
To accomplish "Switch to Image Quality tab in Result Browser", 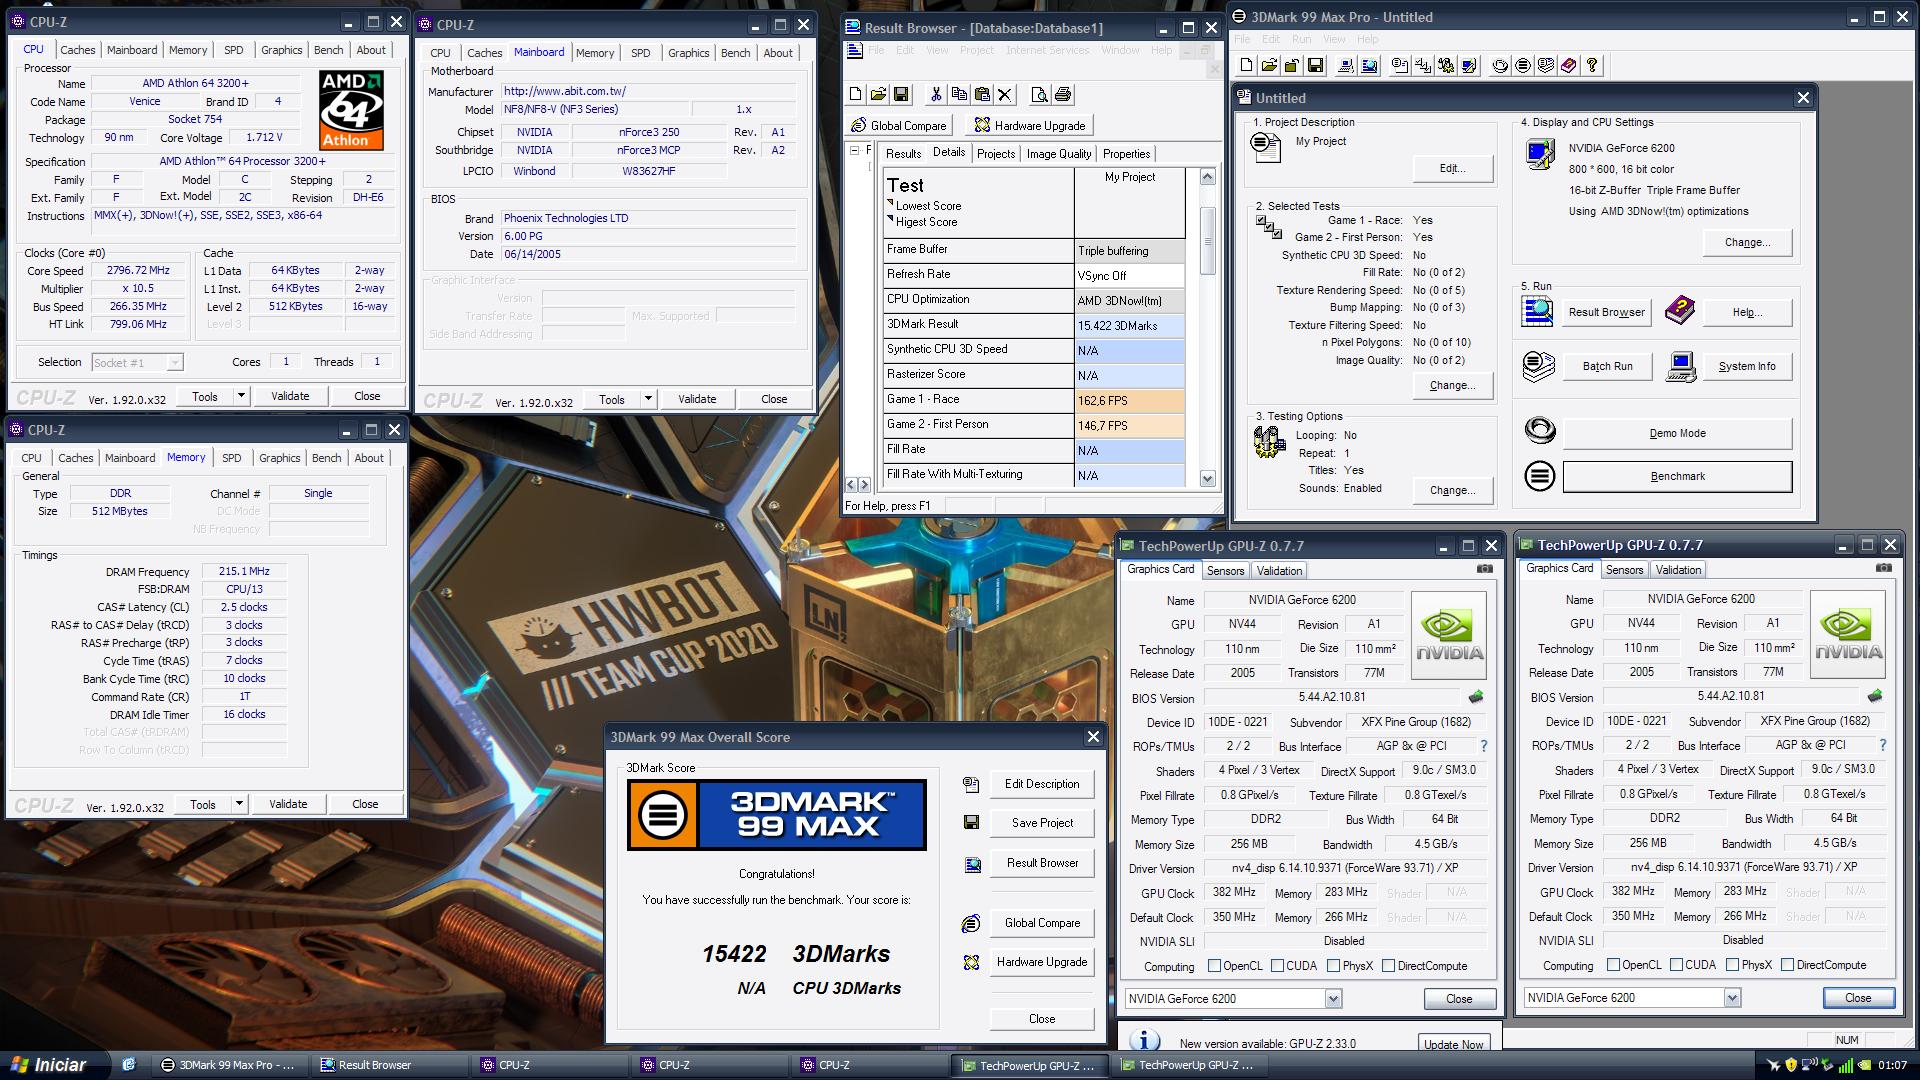I will click(x=1059, y=154).
